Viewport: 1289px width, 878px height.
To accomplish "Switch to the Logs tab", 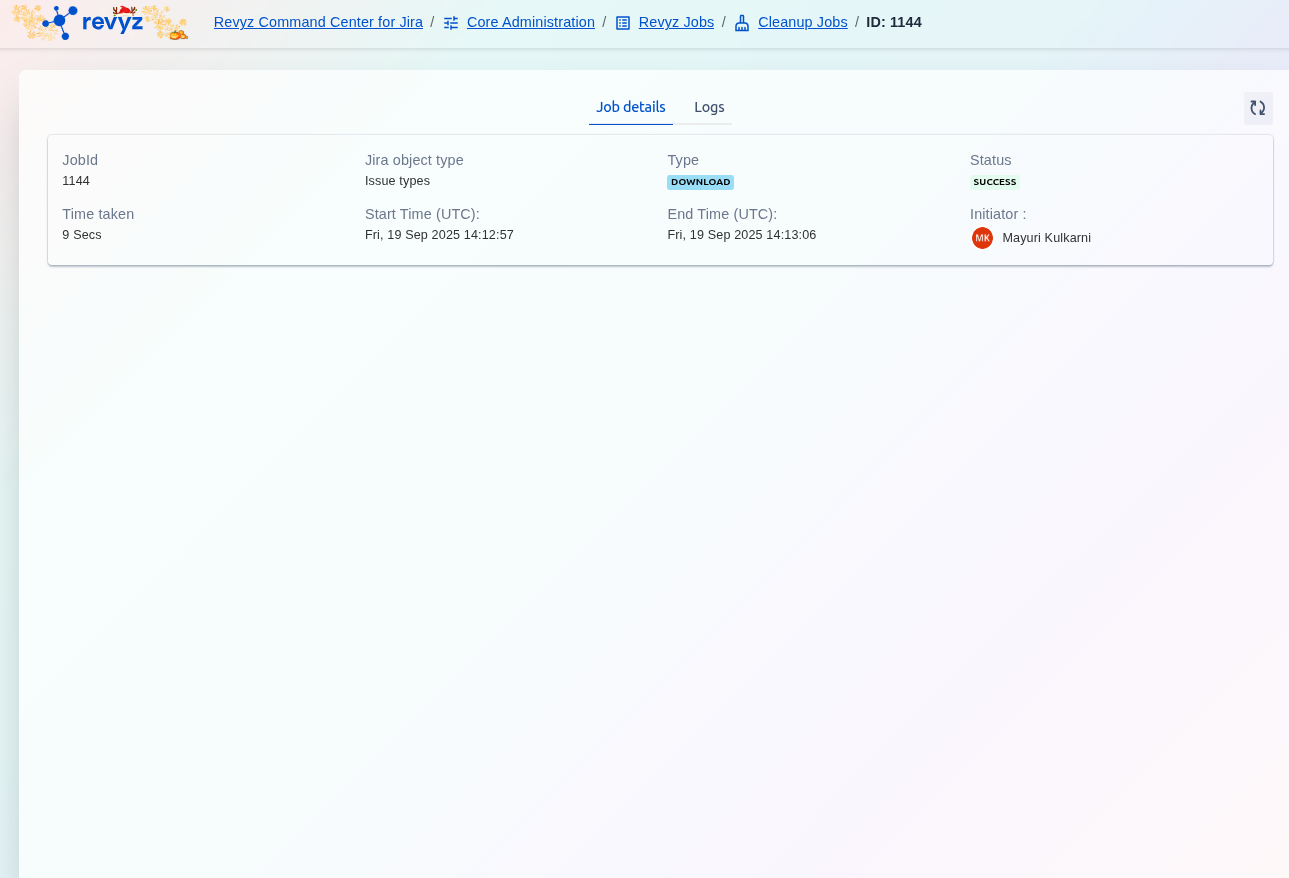I will [709, 107].
